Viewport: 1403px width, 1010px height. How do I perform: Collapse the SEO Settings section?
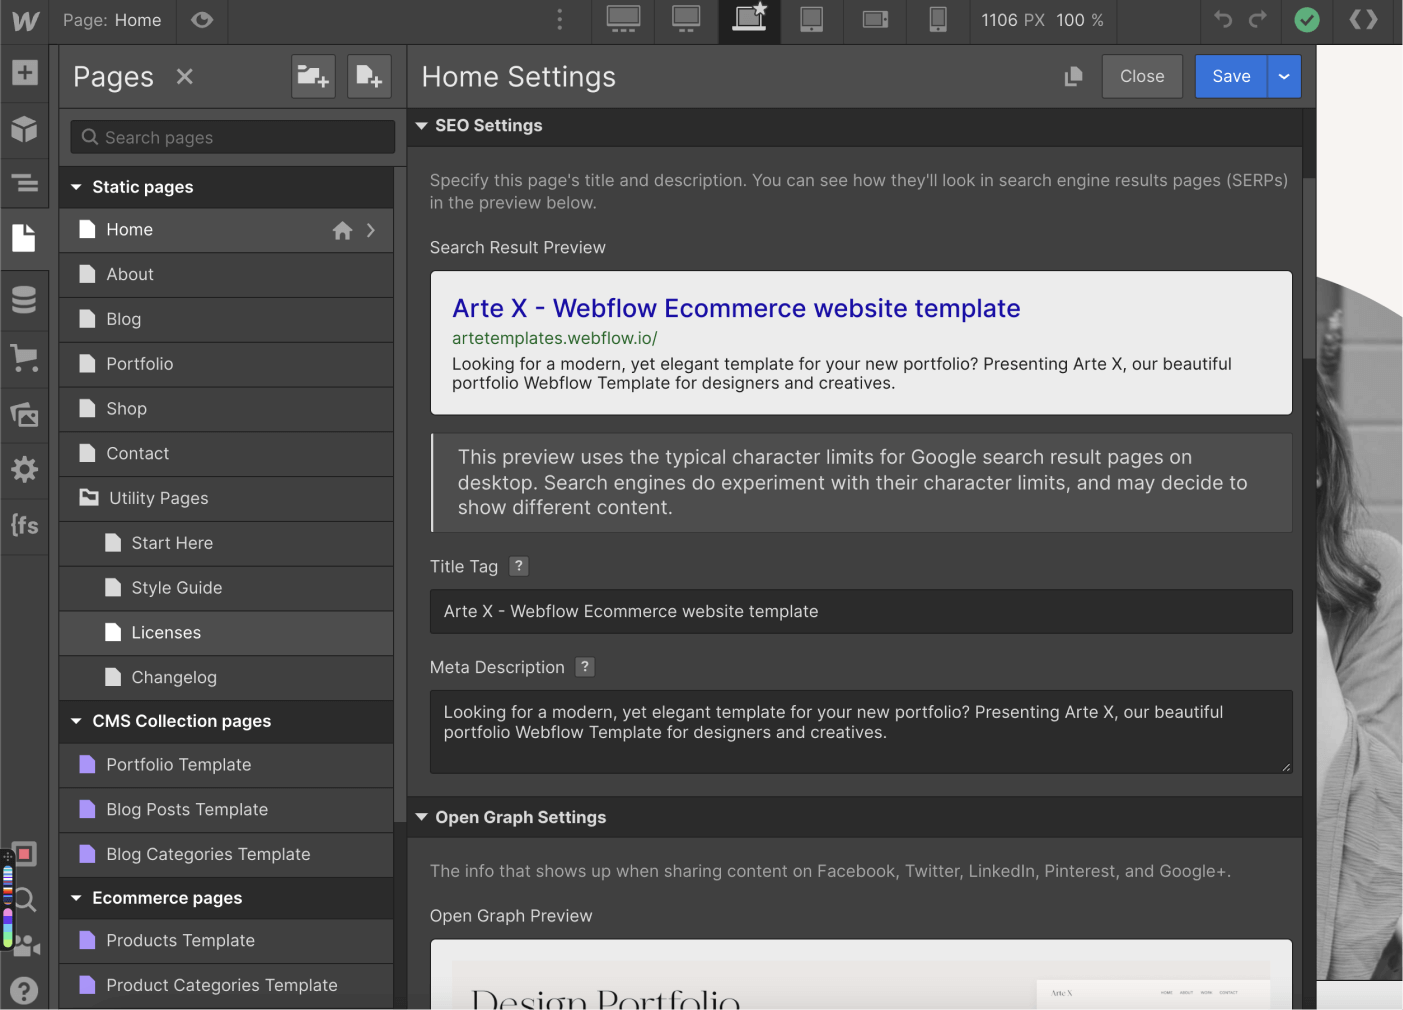pos(421,126)
